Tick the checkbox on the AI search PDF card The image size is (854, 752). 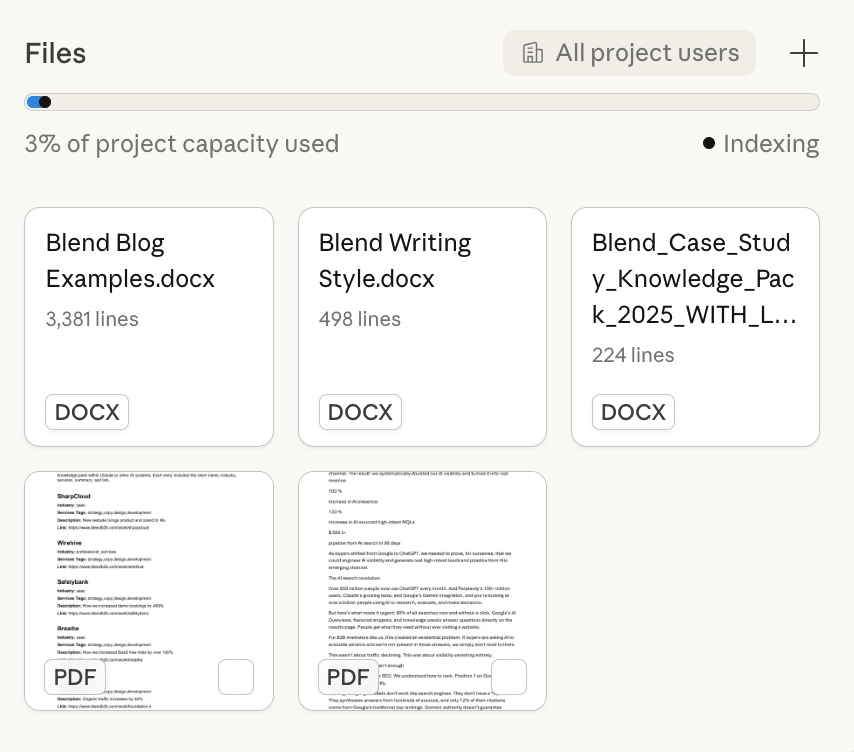[x=509, y=677]
